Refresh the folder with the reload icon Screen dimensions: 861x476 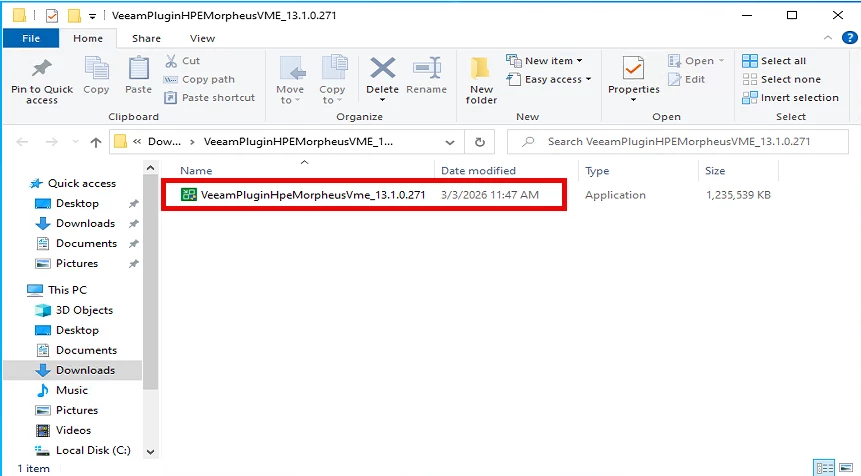(479, 142)
